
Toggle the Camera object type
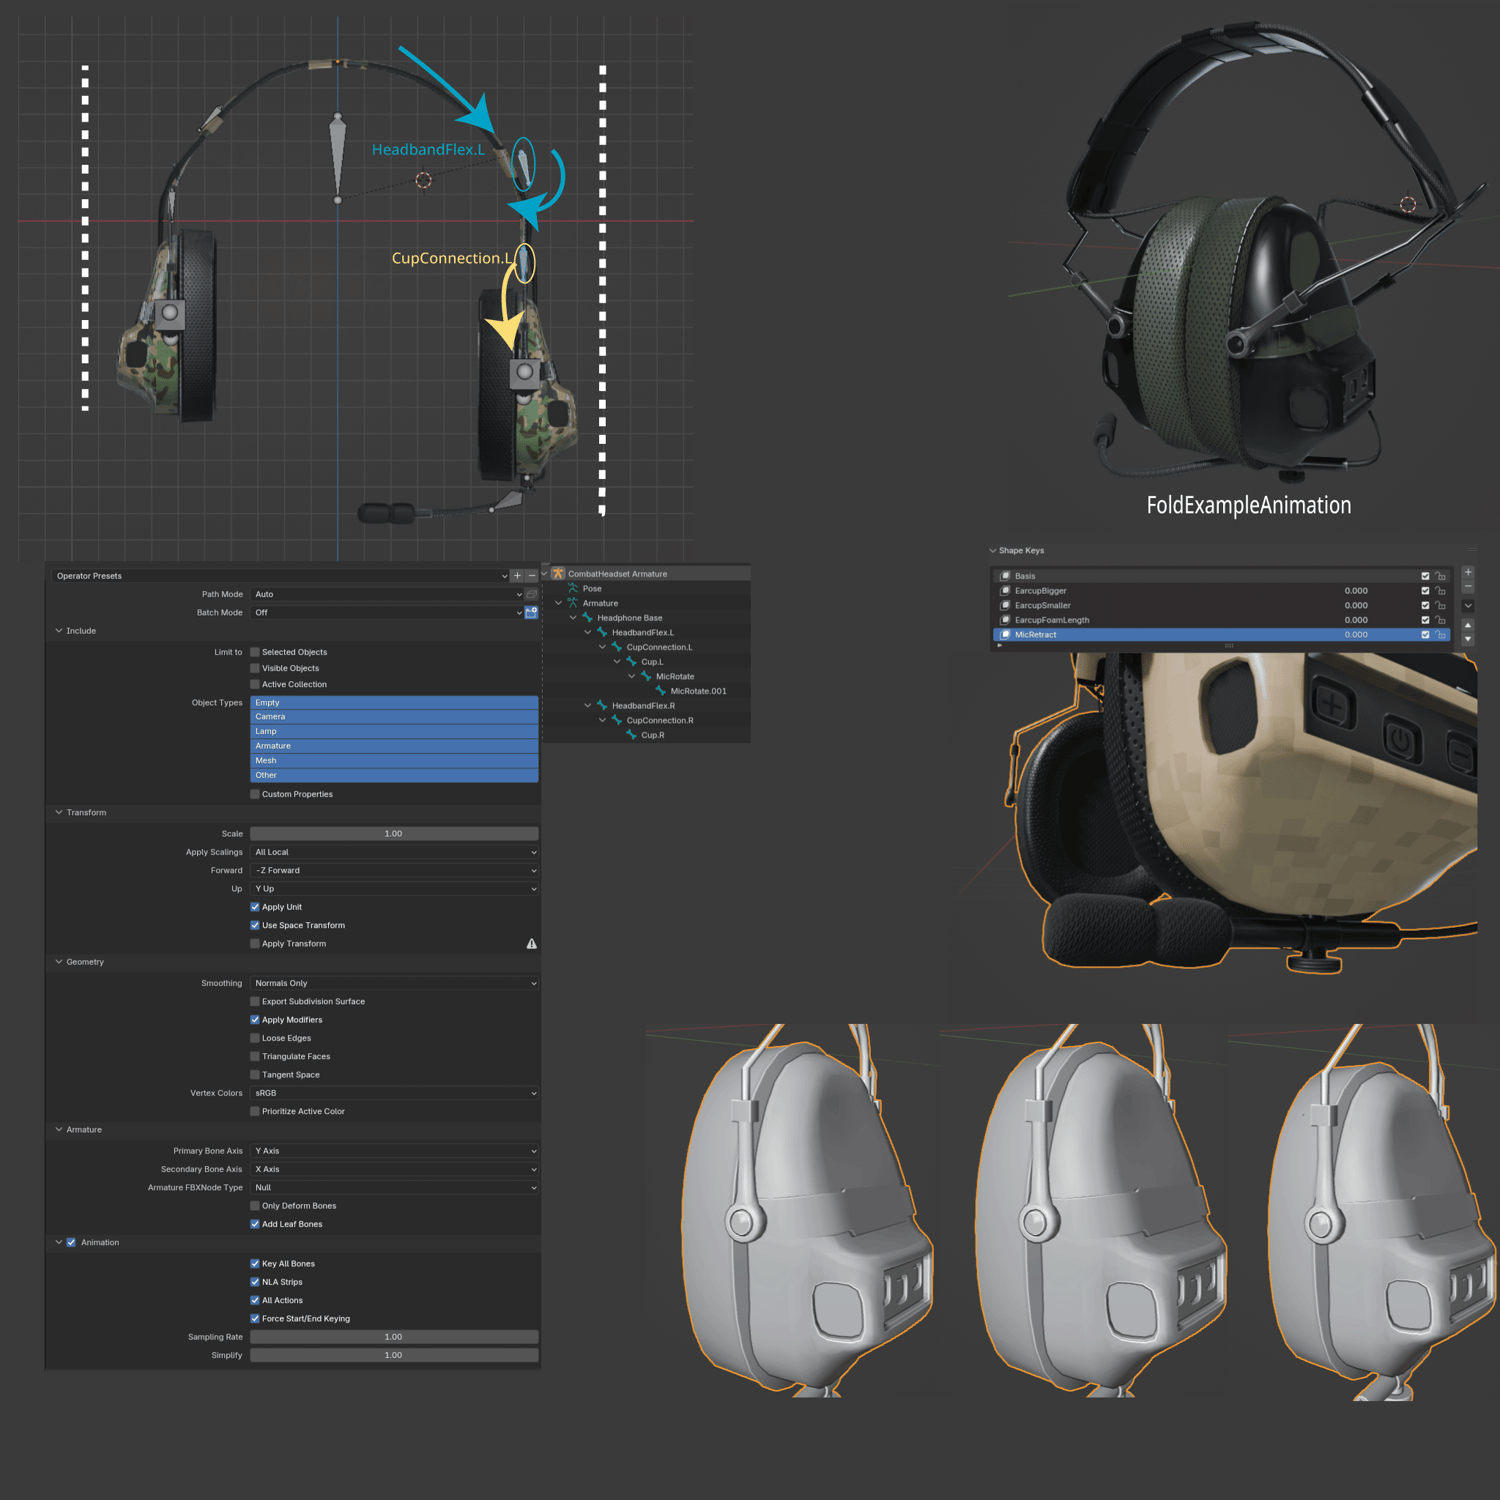(394, 717)
